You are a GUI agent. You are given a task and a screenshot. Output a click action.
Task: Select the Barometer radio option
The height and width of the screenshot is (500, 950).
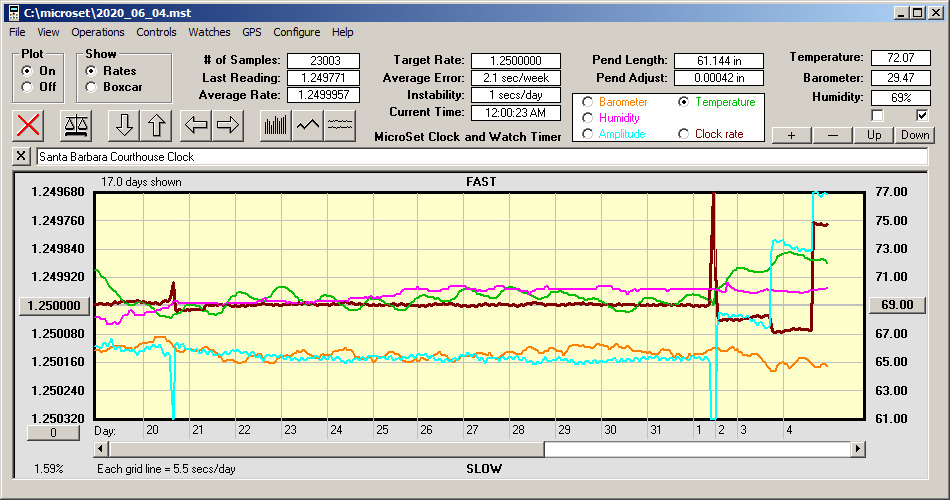[x=587, y=102]
